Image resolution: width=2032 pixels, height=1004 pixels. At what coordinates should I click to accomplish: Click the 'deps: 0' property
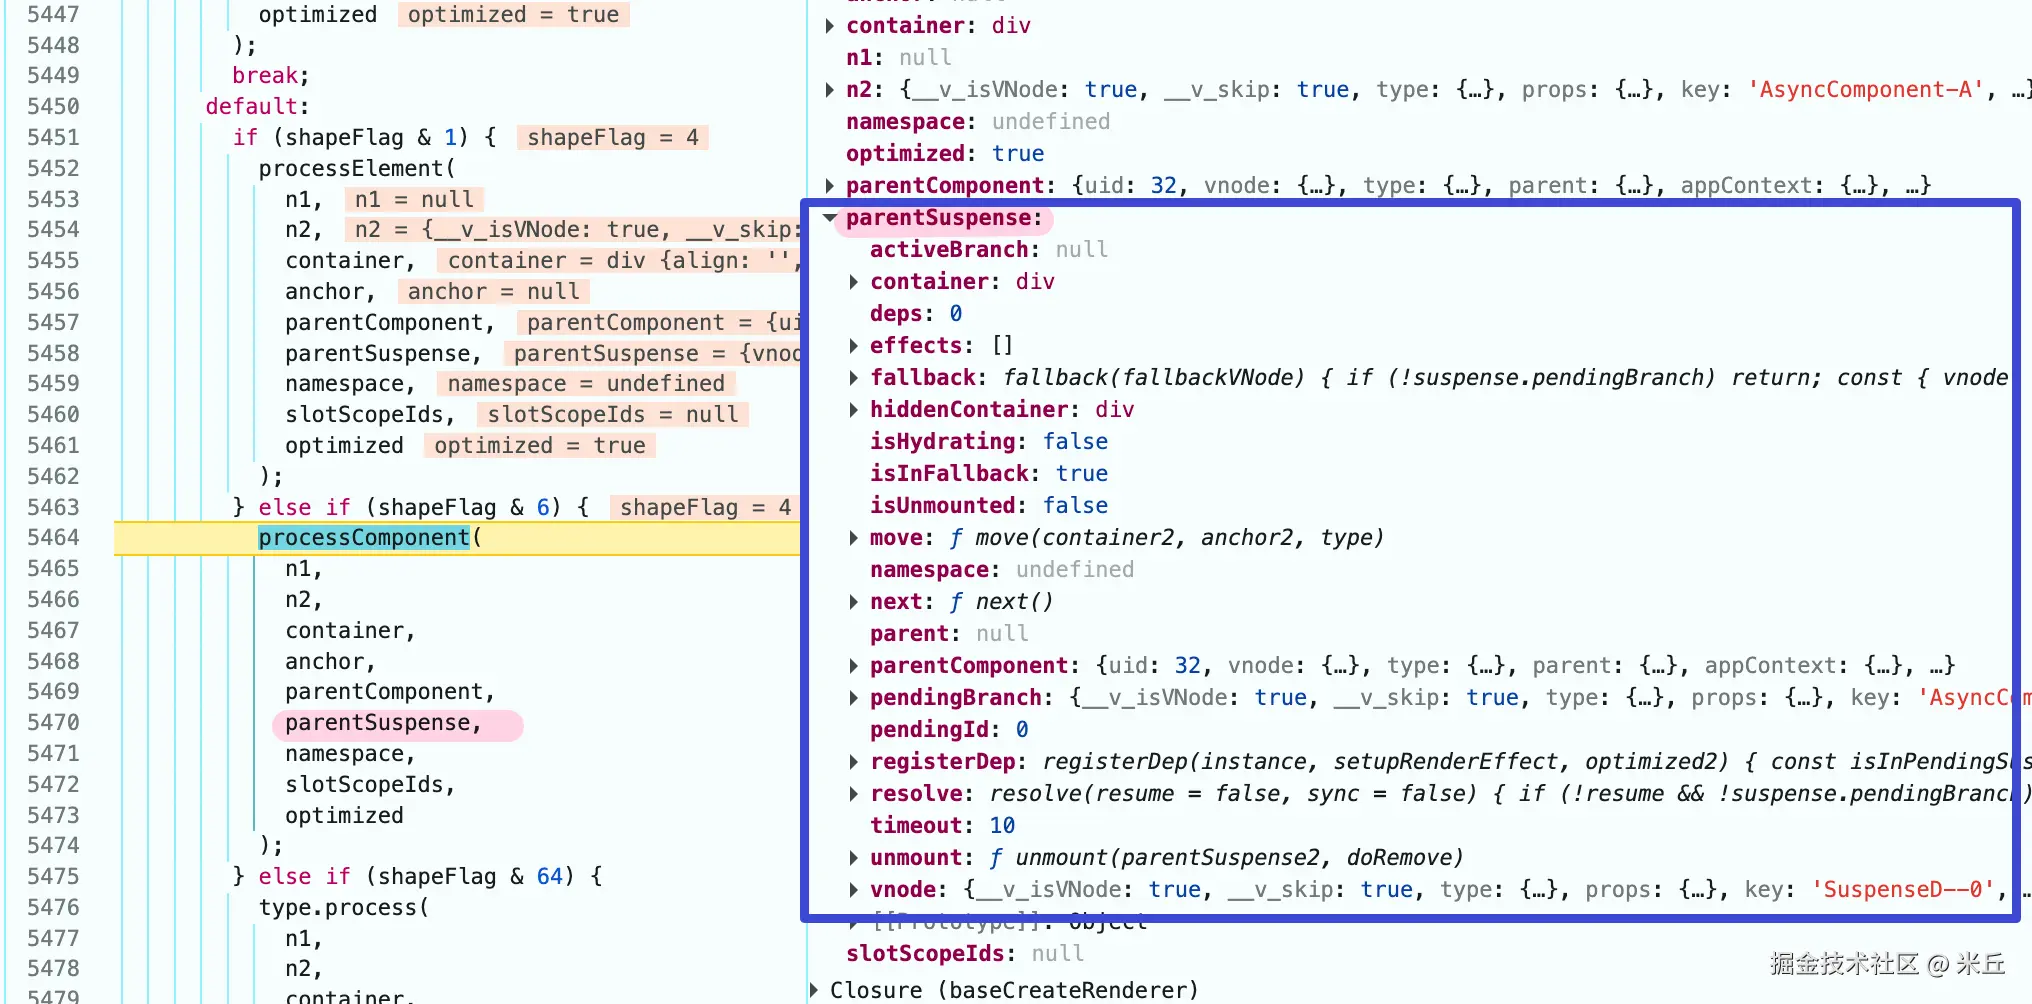tap(916, 314)
